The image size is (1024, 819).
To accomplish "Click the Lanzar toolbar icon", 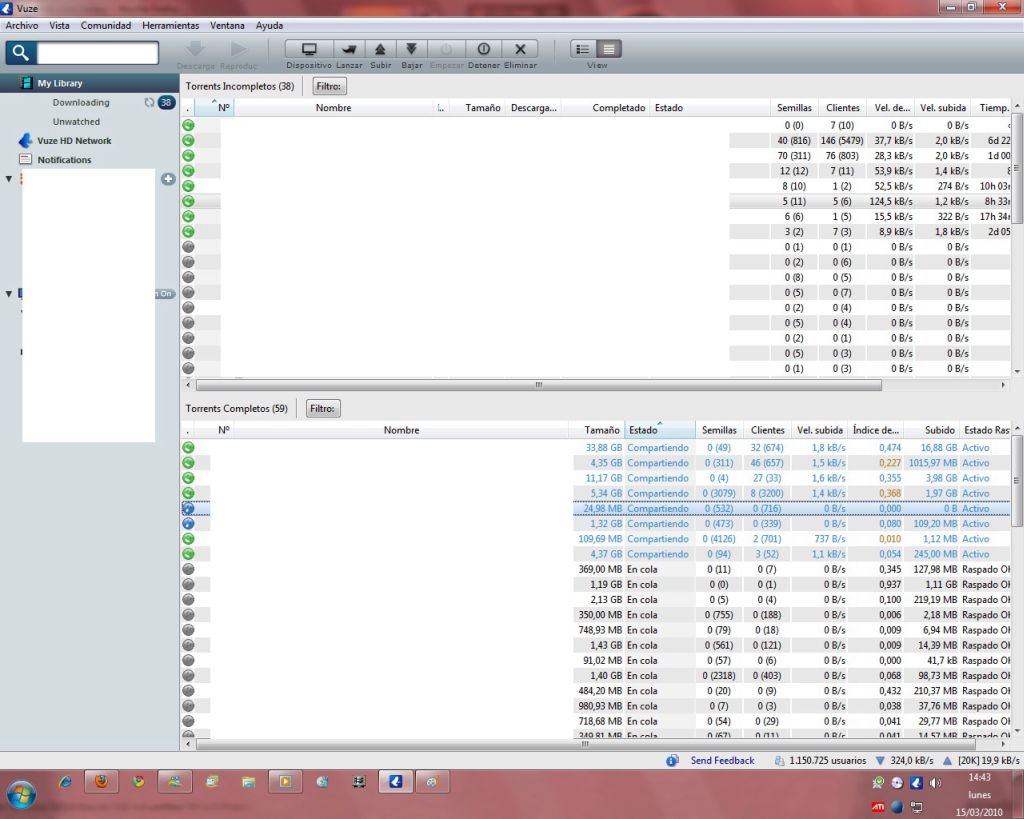I will (349, 49).
